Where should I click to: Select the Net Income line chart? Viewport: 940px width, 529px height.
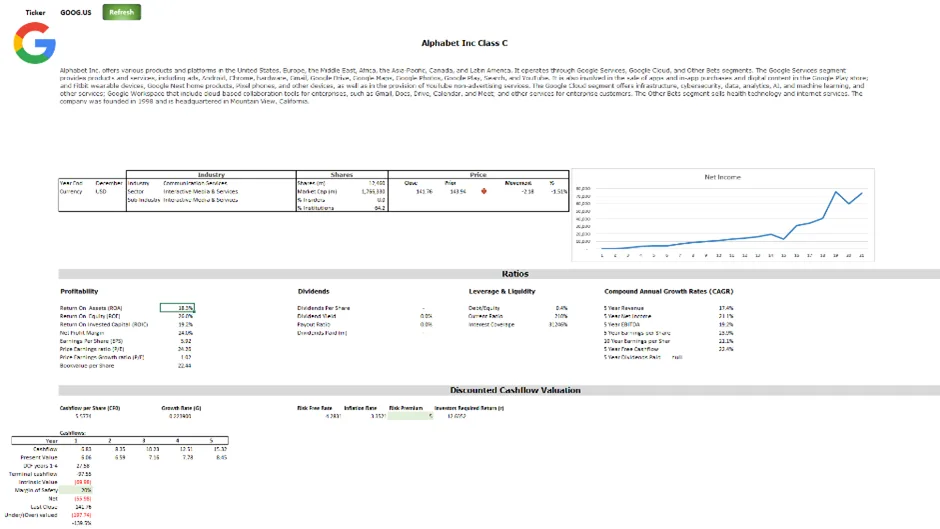(723, 215)
